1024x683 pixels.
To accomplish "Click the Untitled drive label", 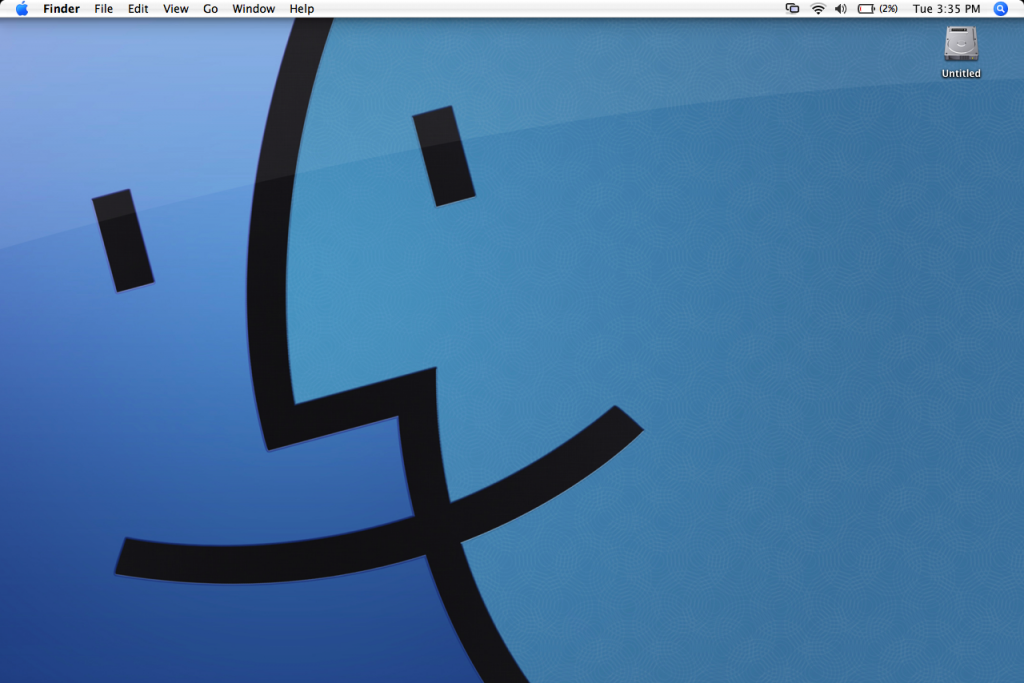I will pos(961,73).
